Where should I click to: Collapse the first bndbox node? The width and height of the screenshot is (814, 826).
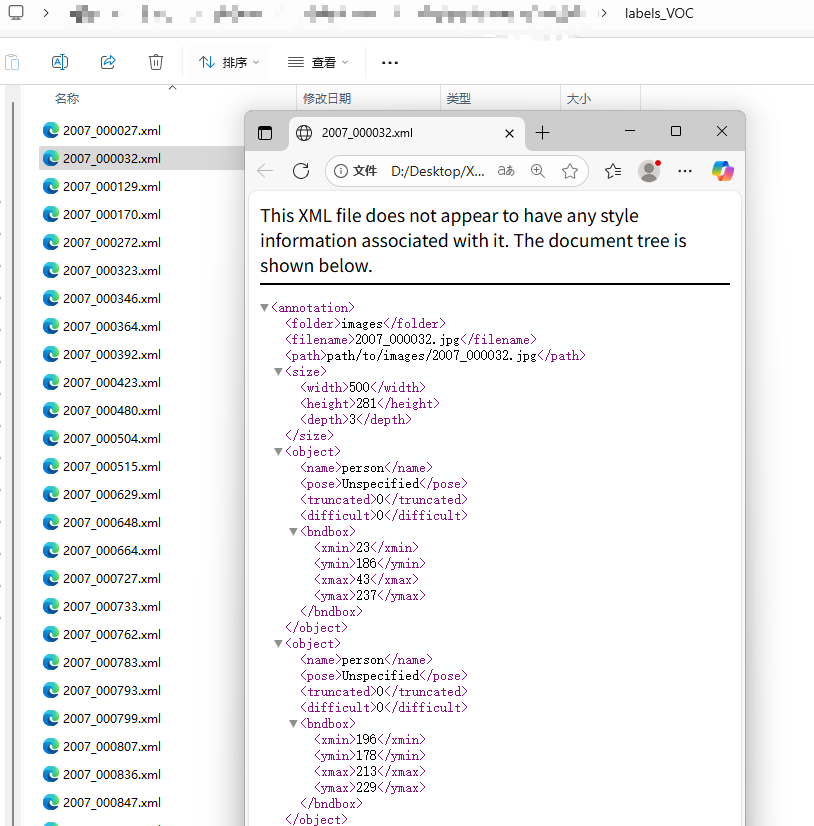click(294, 532)
